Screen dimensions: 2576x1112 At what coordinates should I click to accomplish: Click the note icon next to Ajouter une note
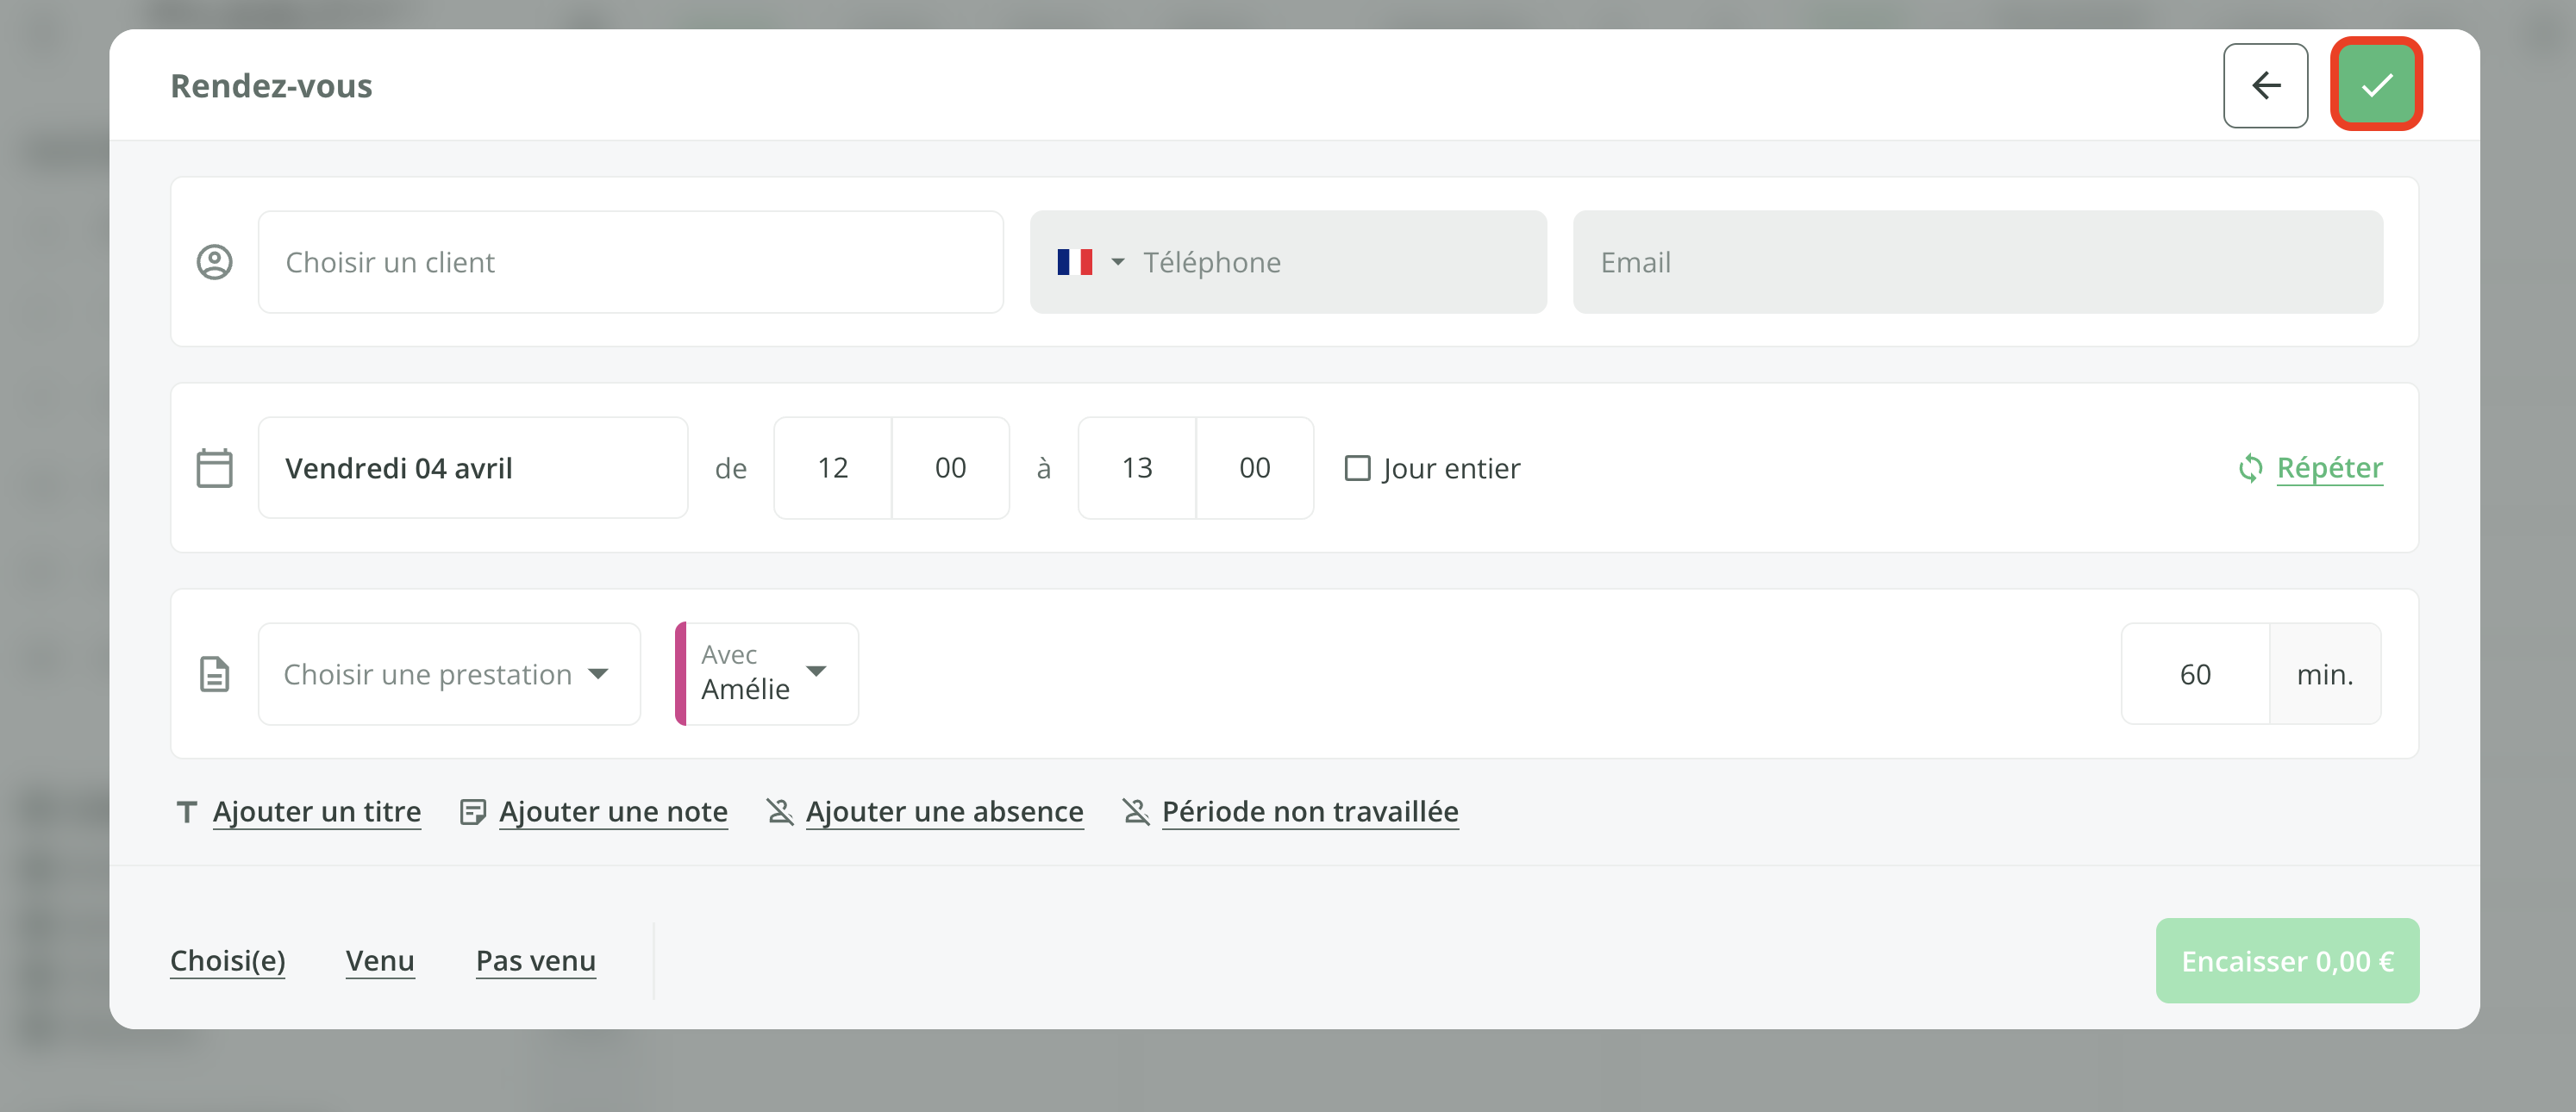point(472,812)
